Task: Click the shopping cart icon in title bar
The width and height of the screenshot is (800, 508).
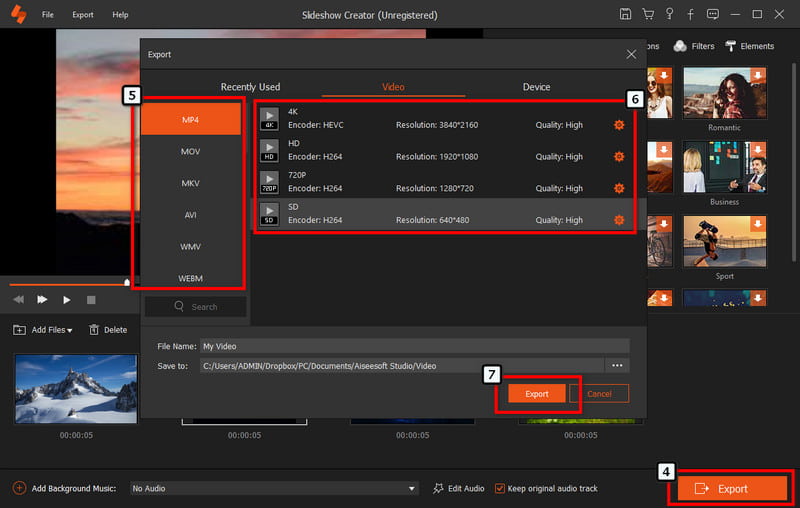Action: coord(648,14)
